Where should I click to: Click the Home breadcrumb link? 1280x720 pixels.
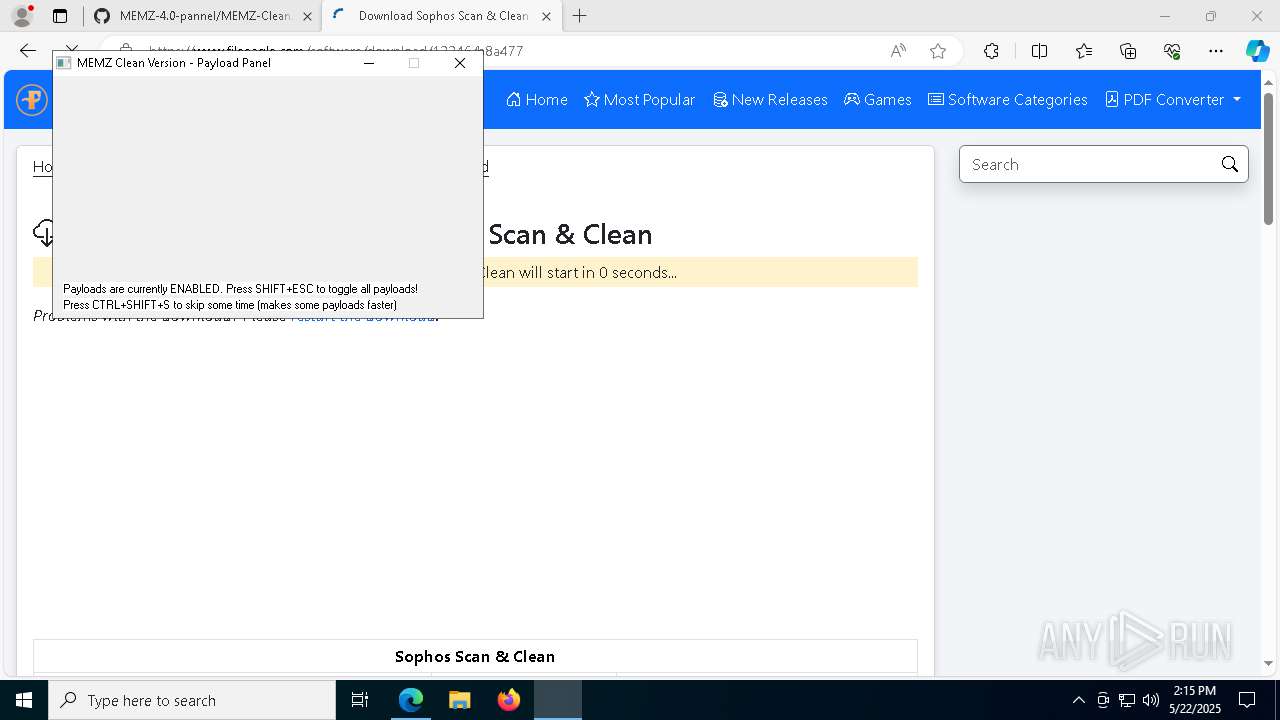click(42, 167)
